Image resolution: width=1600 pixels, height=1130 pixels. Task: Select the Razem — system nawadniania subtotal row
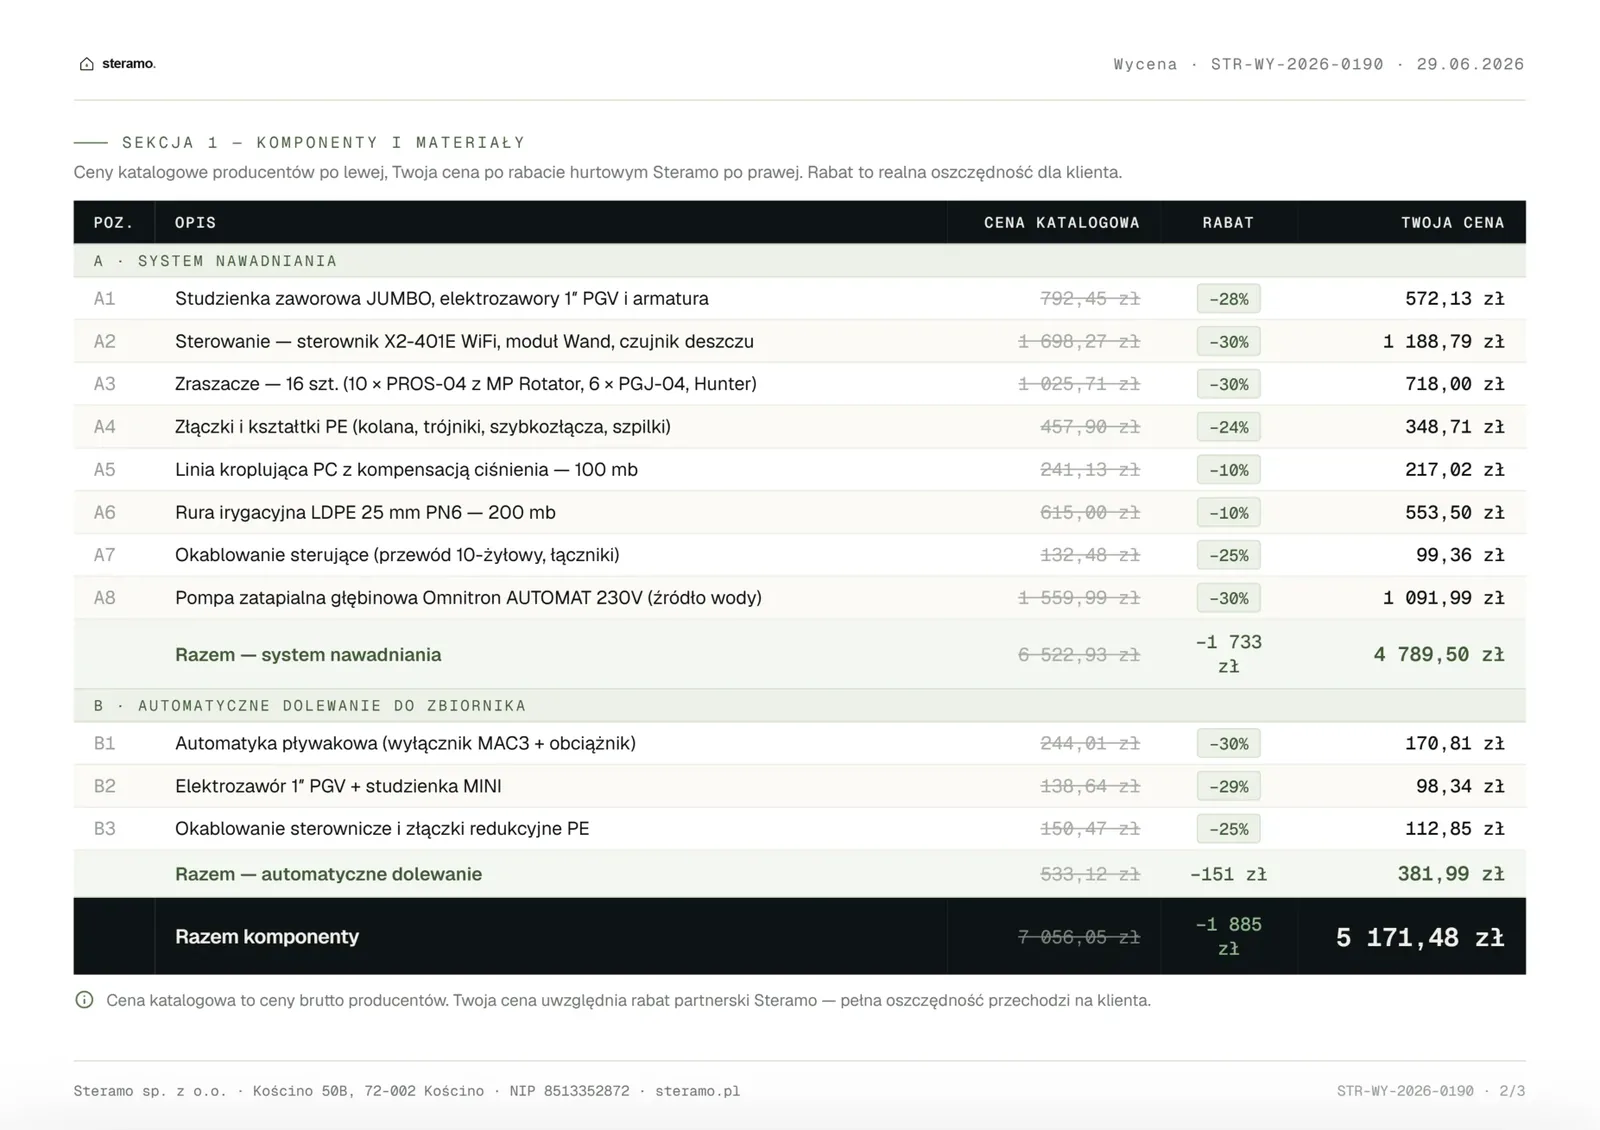[799, 655]
